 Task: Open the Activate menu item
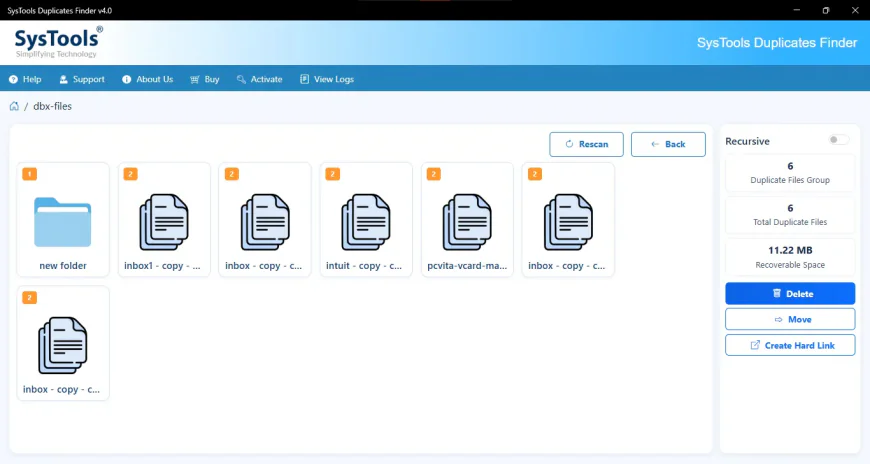[259, 79]
